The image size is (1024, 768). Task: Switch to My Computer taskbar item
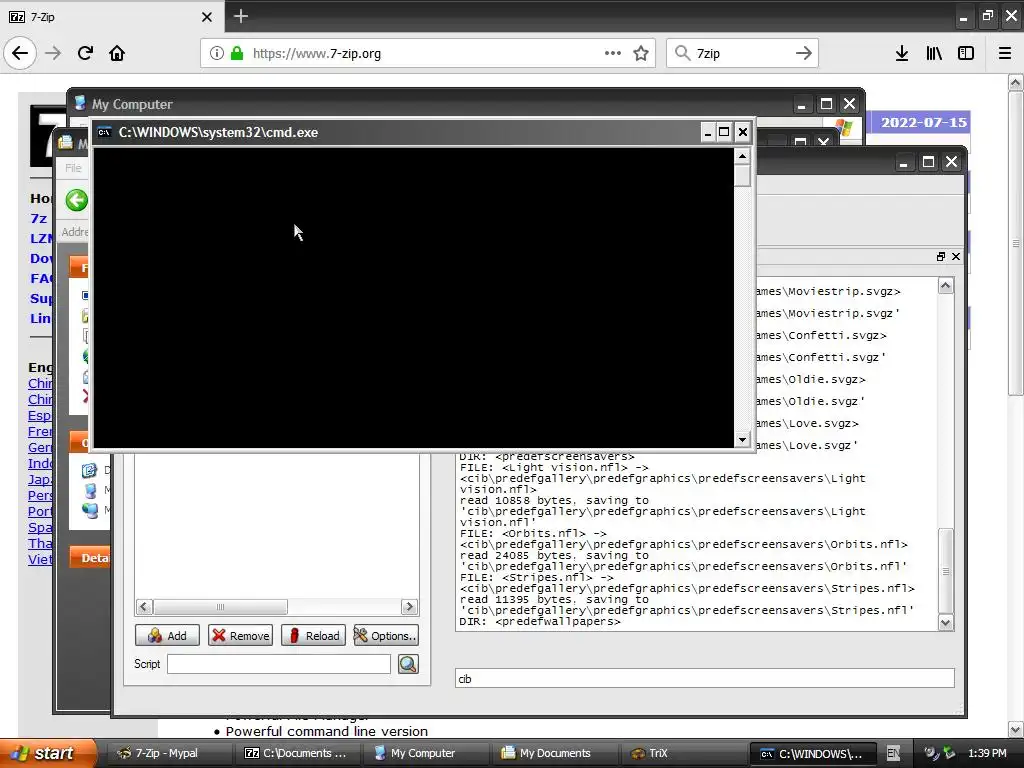[x=423, y=753]
